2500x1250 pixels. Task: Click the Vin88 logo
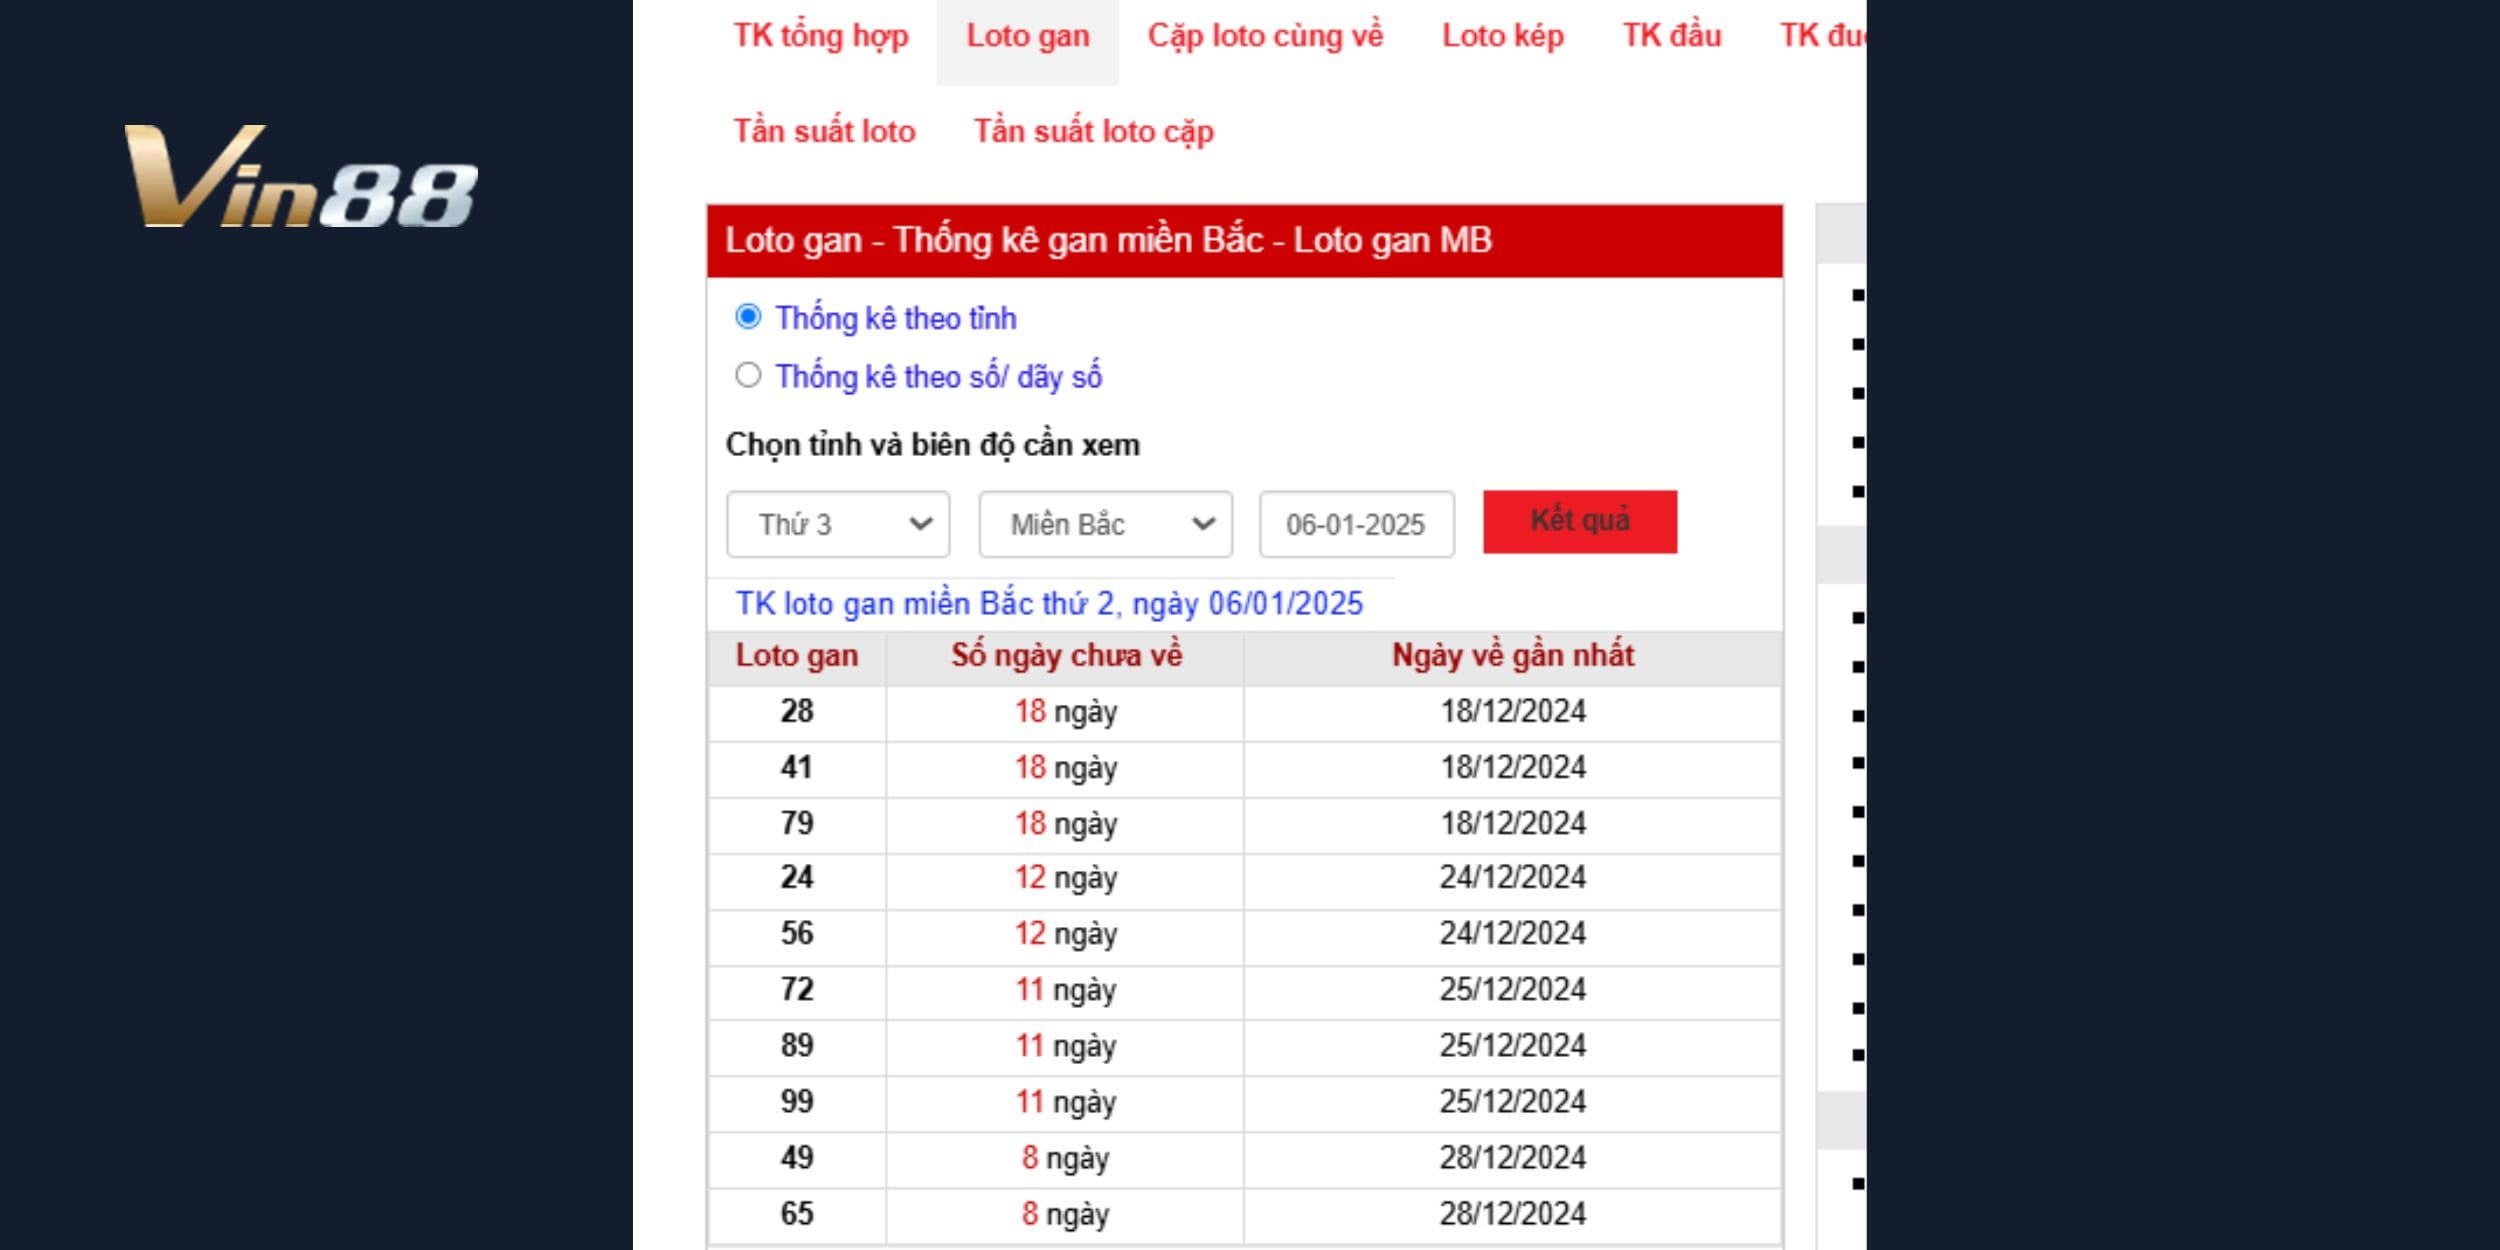301,176
